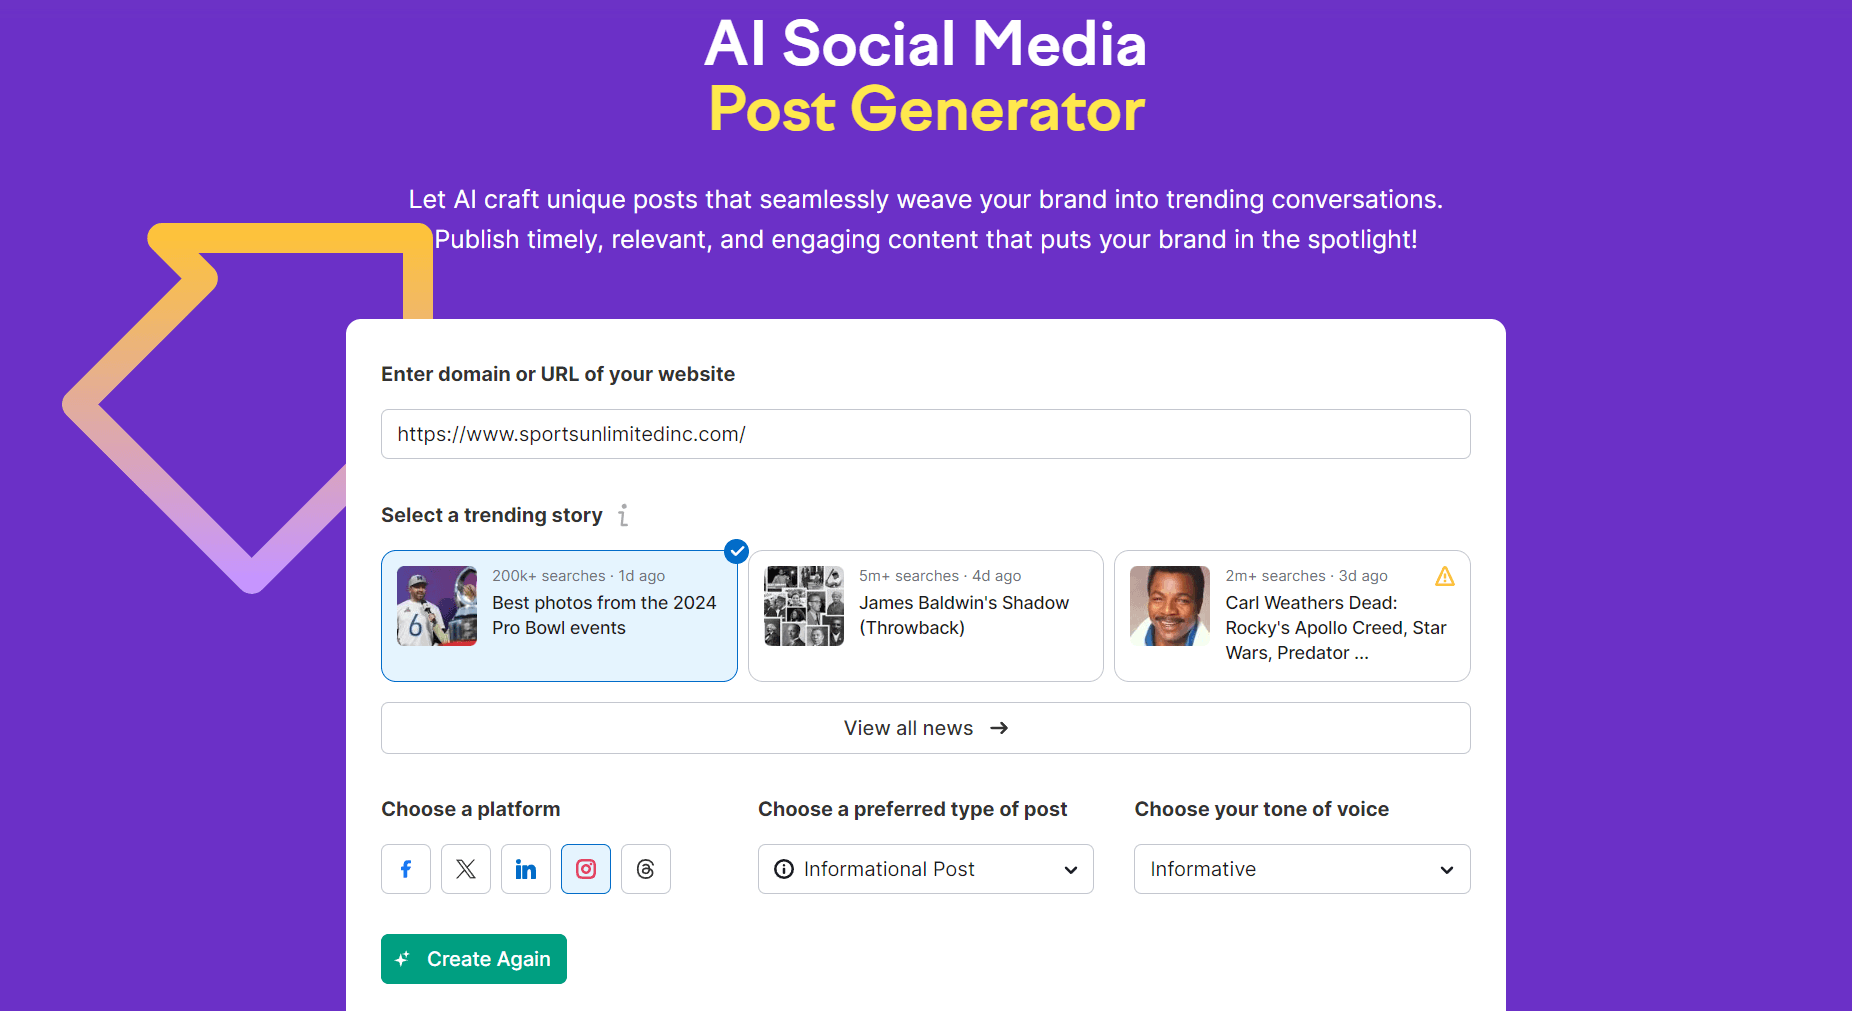Click the info icon inside the post type selector

click(784, 869)
